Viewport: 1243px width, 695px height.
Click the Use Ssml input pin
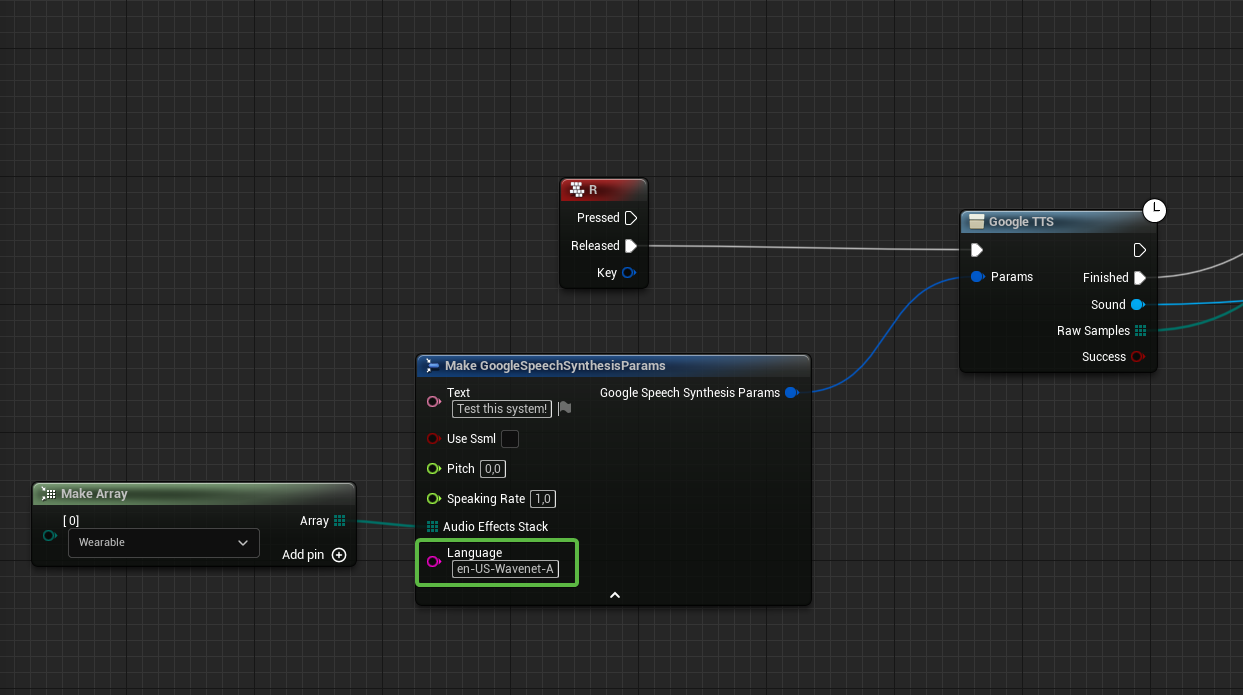(434, 439)
